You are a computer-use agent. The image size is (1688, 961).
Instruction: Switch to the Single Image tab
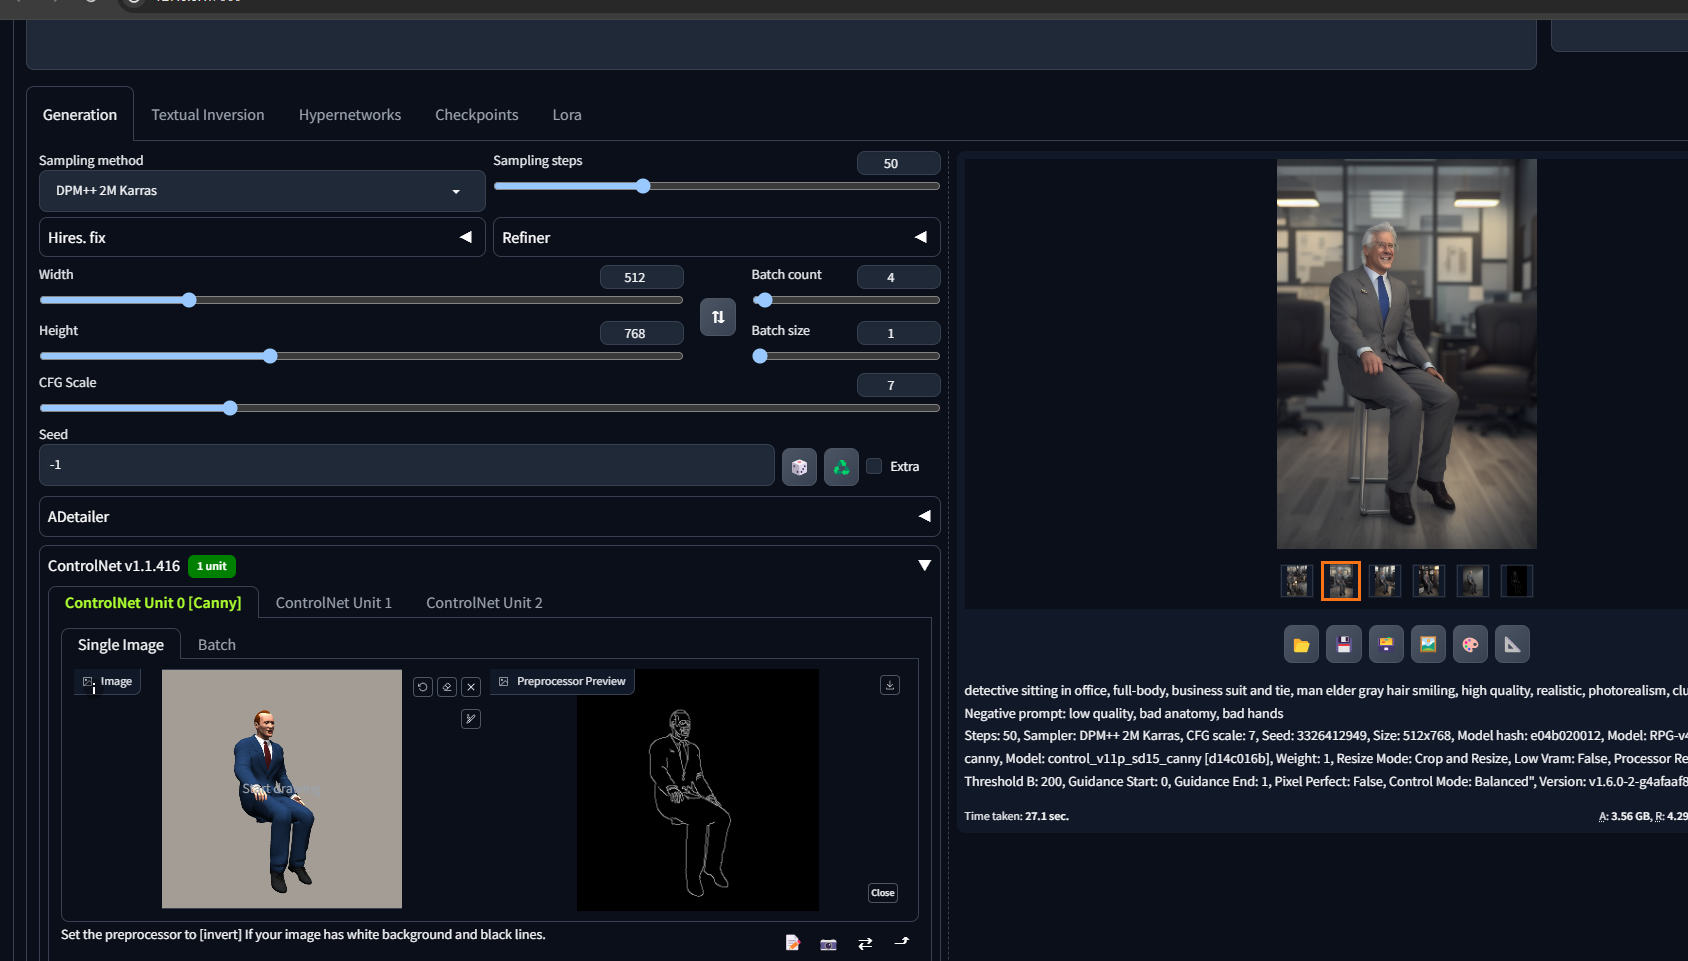click(x=121, y=645)
